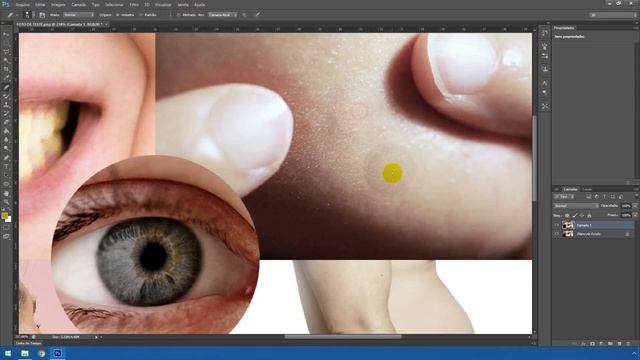Select the Healing Brush tool

(6, 87)
